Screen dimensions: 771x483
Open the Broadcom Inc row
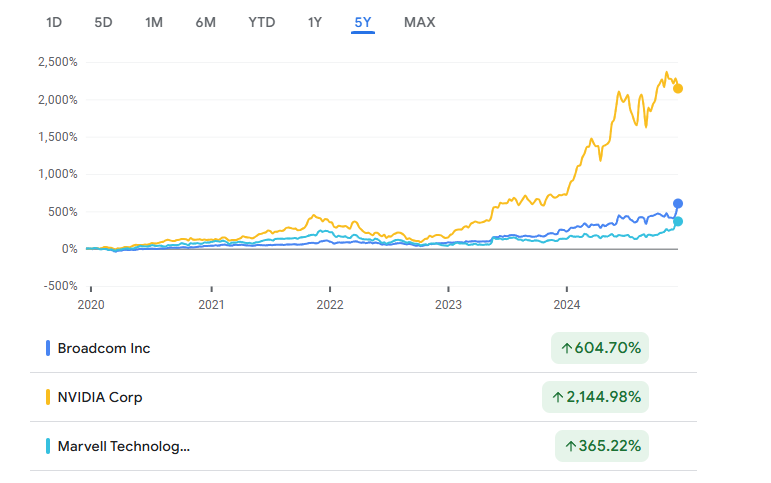click(x=363, y=348)
